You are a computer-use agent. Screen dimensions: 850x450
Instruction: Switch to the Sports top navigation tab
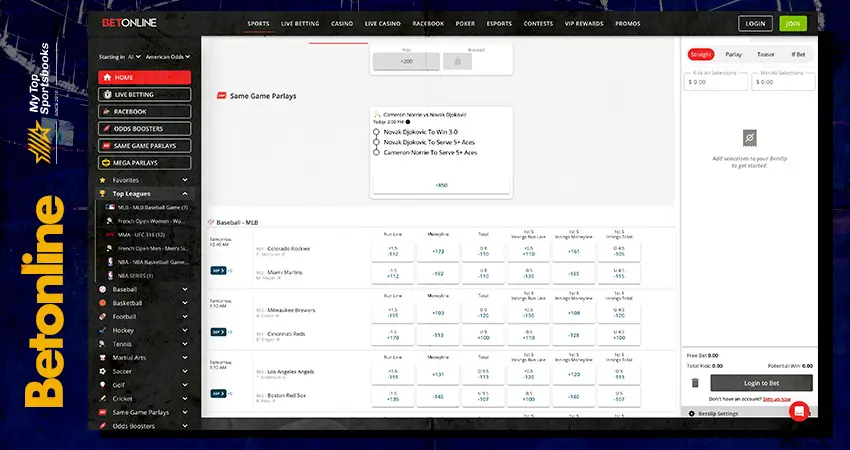click(258, 24)
